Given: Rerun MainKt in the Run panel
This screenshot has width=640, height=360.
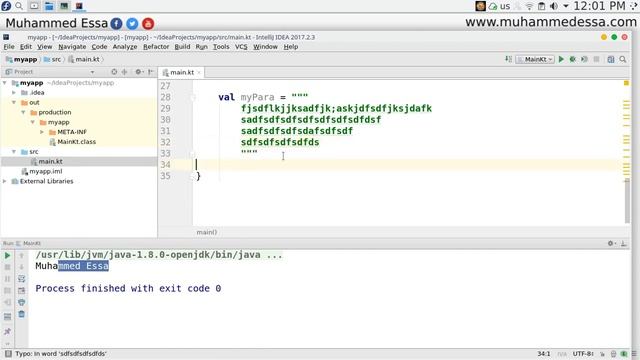Looking at the screenshot, I should pos(7,256).
